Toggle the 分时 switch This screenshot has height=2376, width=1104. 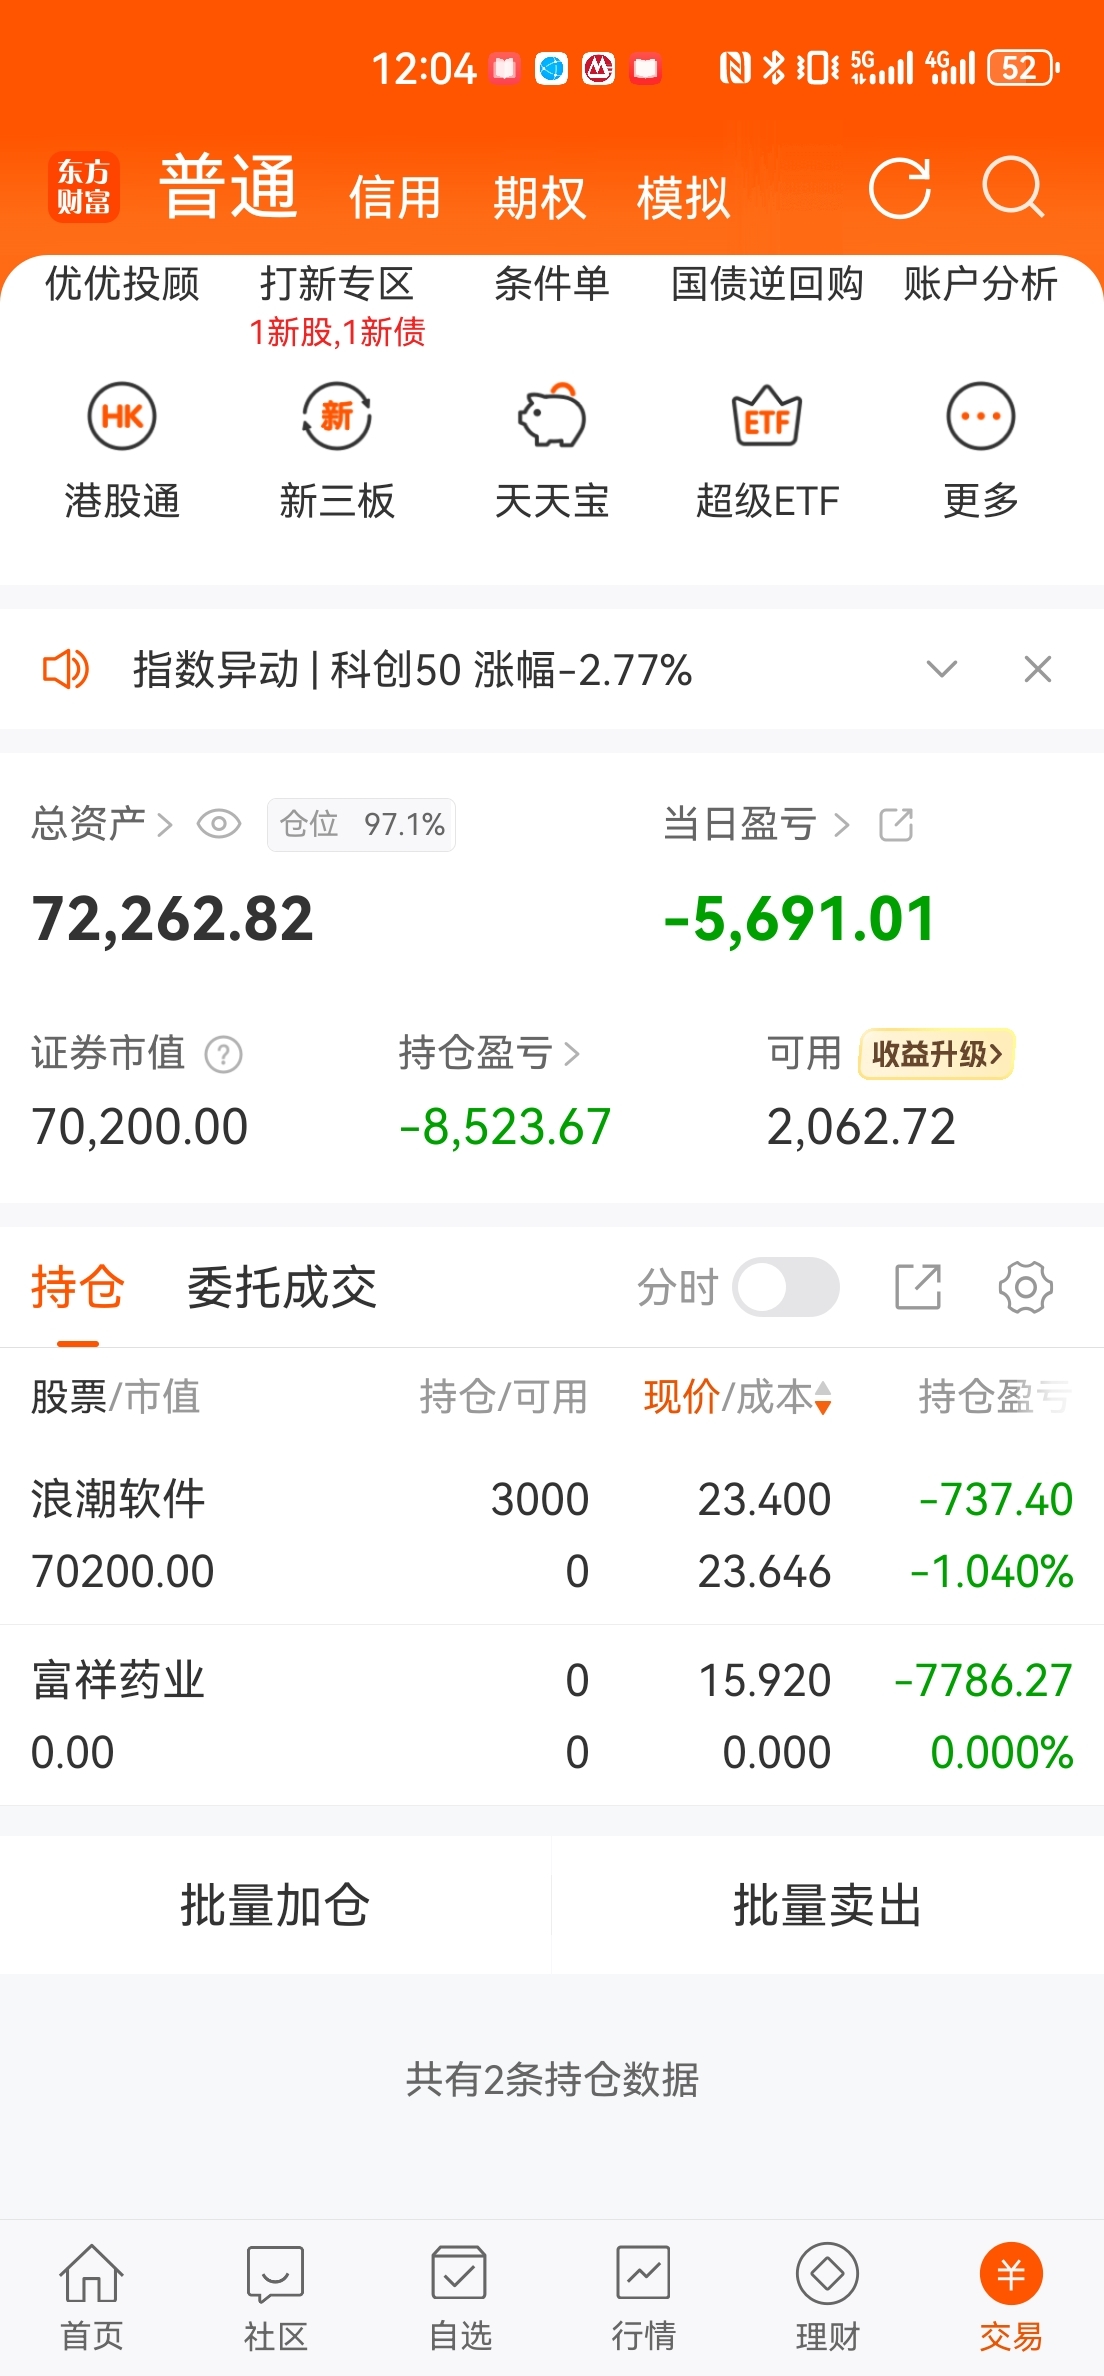[786, 1287]
